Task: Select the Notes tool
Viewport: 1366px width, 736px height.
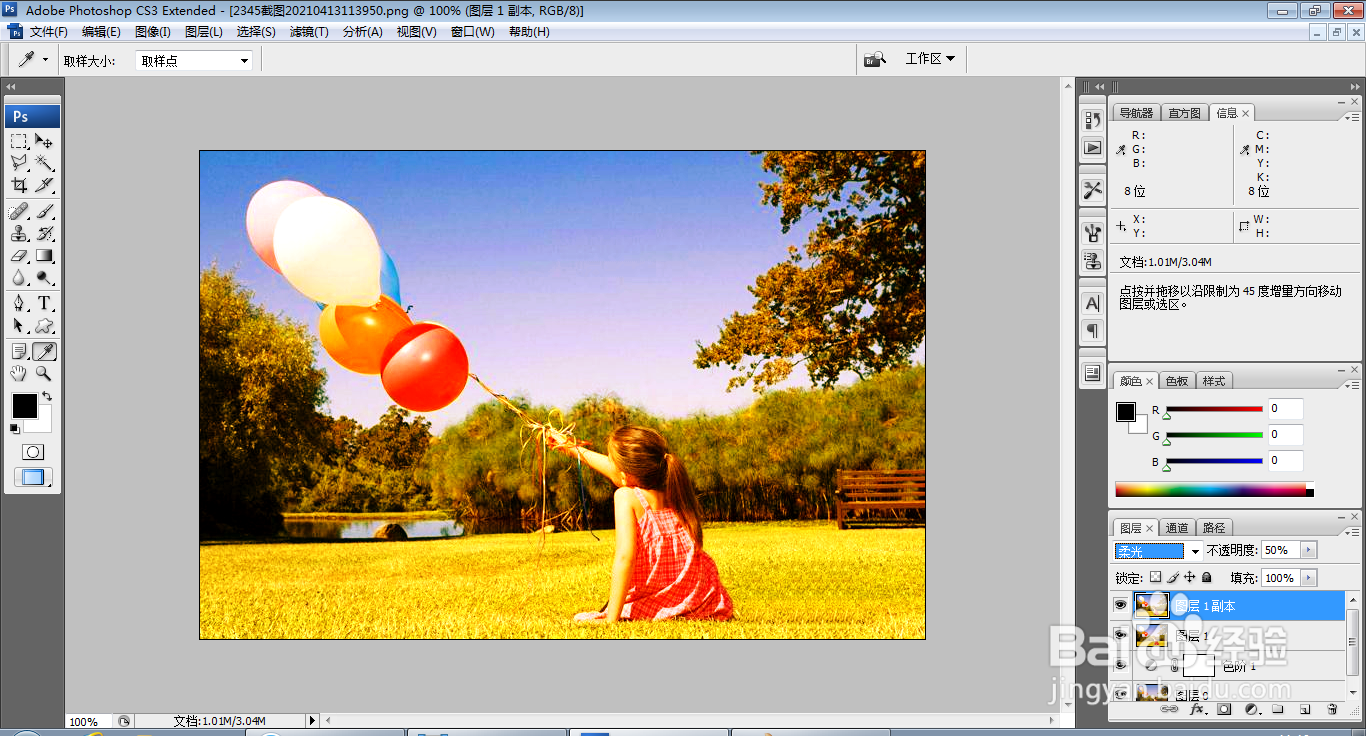Action: click(20, 351)
